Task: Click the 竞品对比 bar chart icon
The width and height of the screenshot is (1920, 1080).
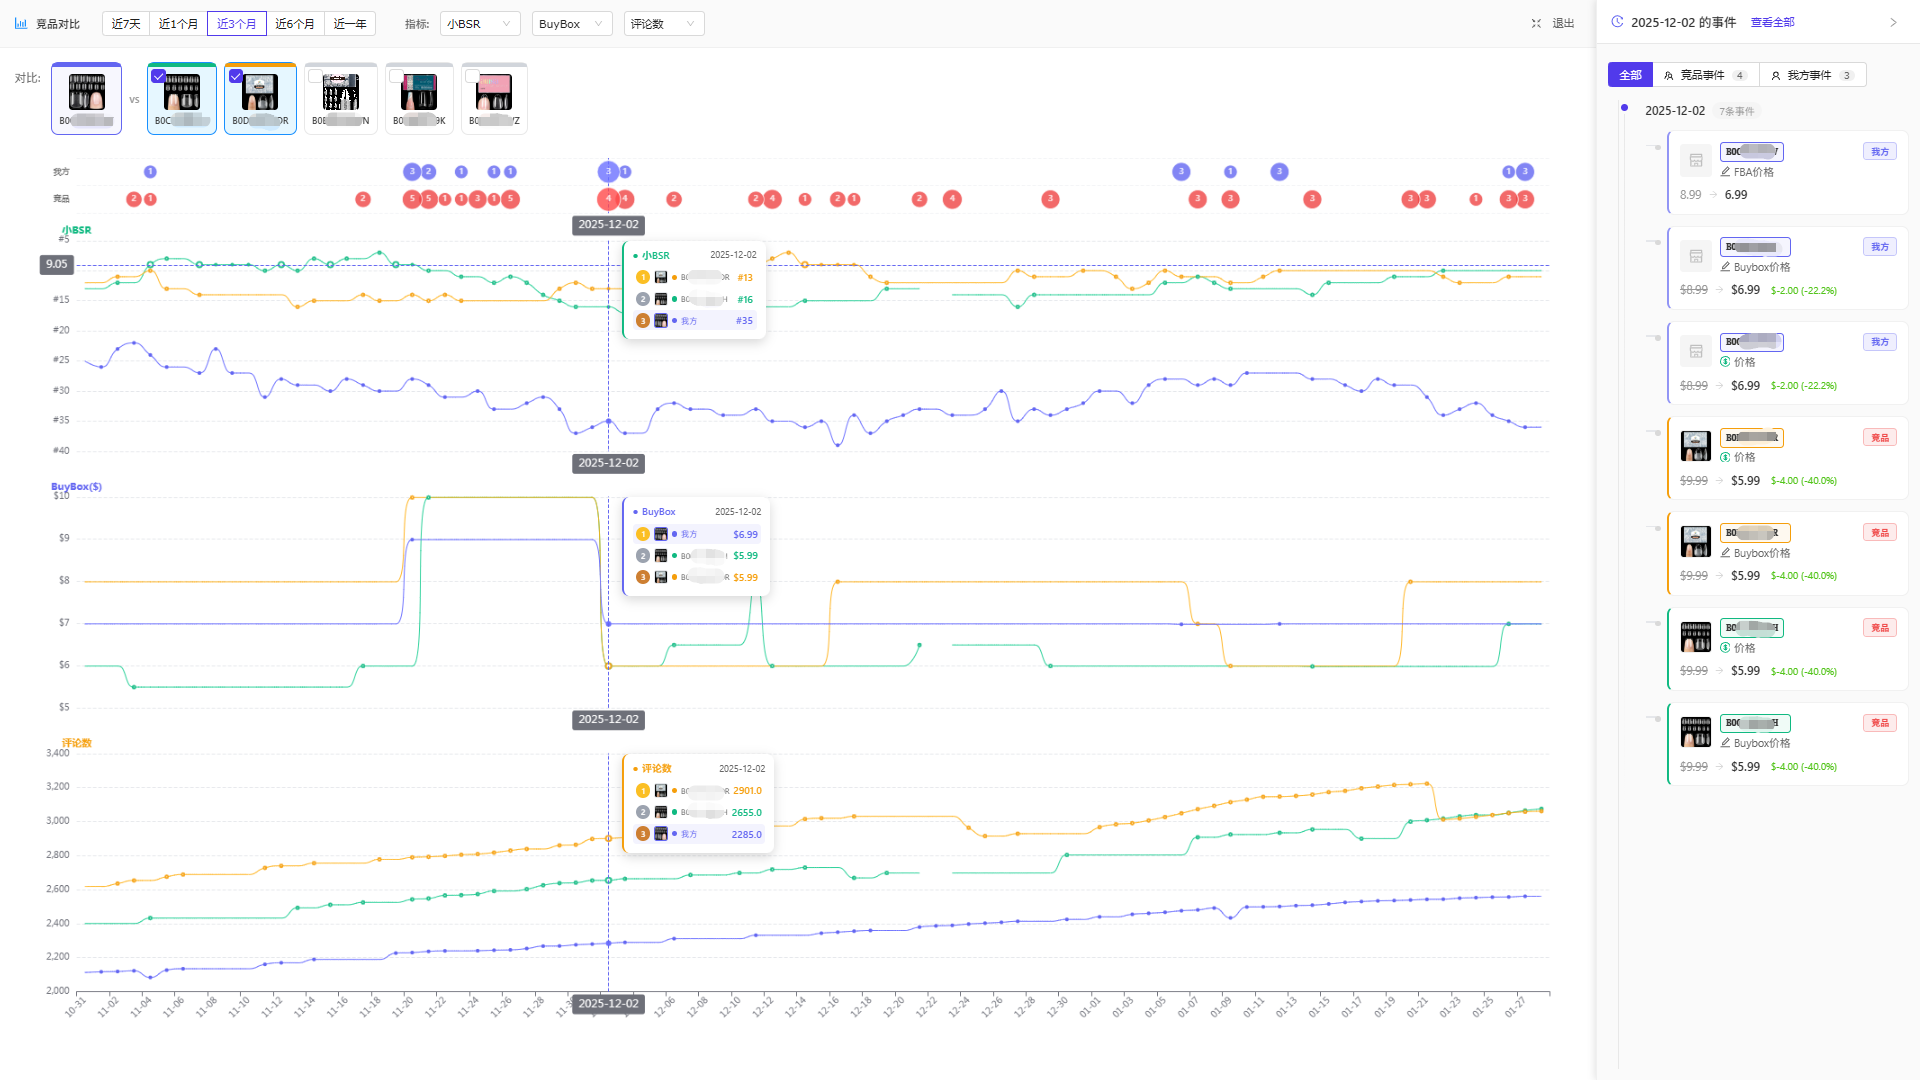Action: [21, 24]
